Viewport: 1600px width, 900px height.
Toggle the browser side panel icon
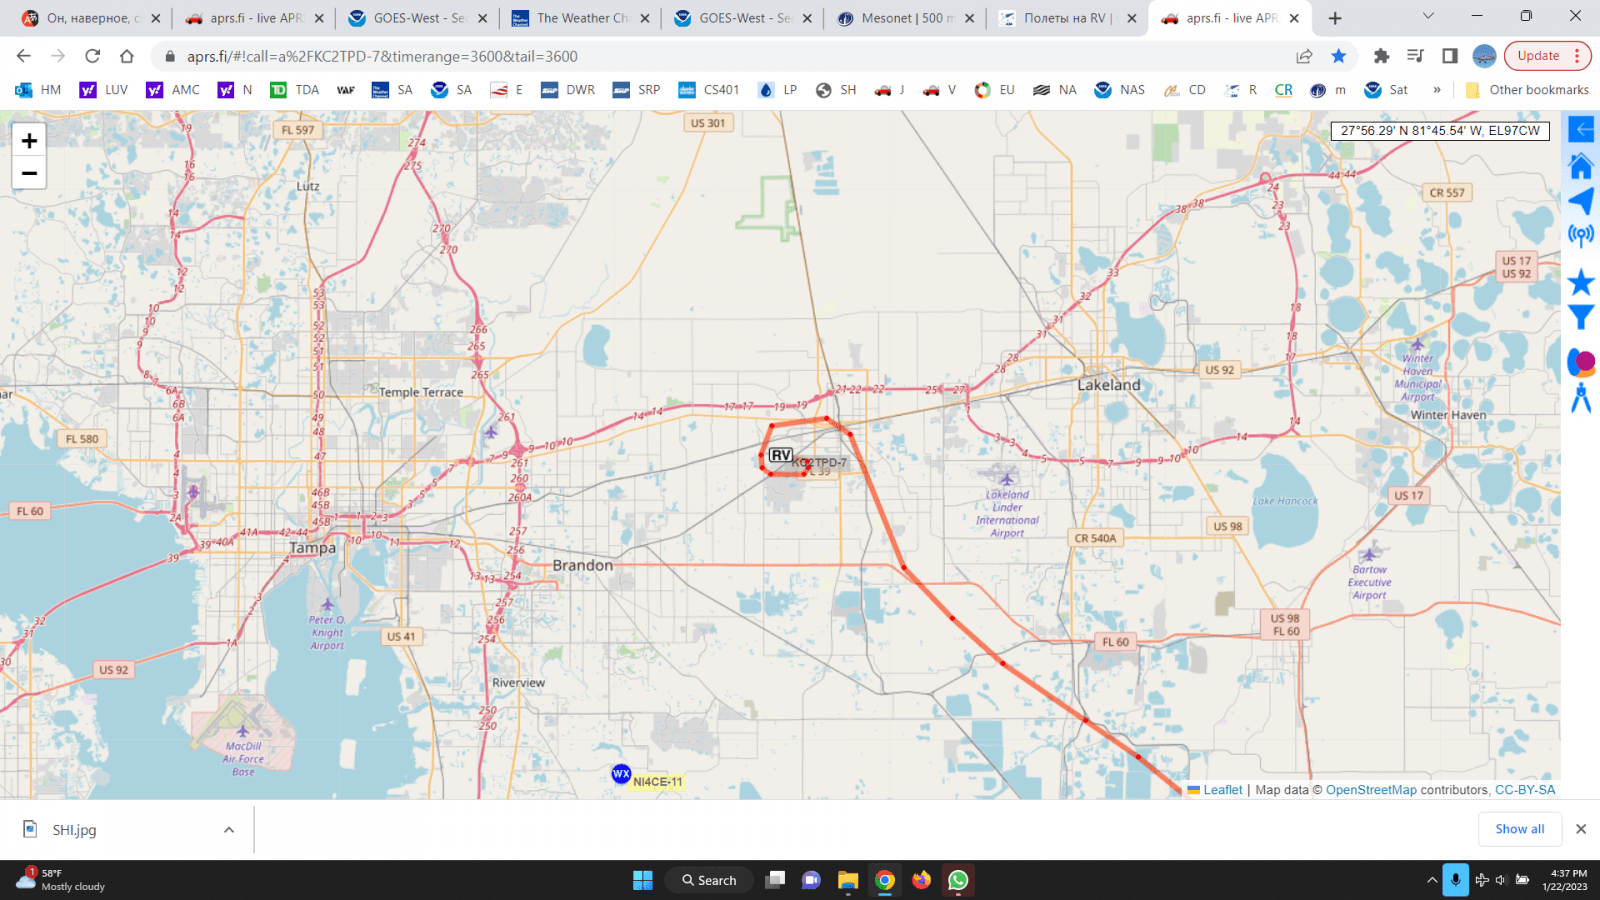click(x=1450, y=56)
